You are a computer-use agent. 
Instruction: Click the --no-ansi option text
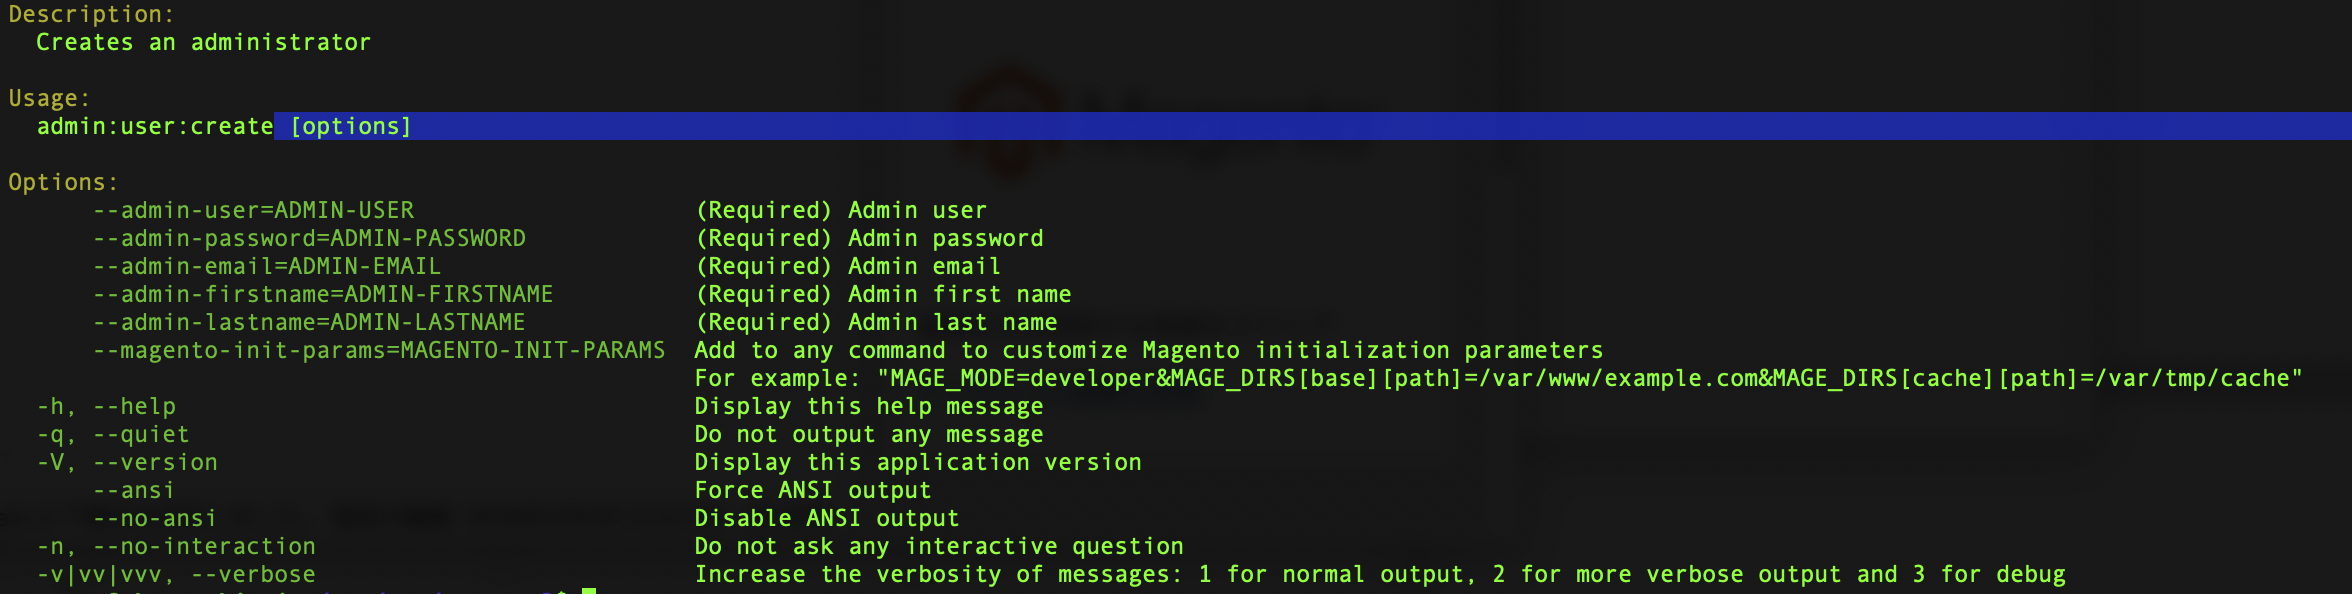pos(155,519)
